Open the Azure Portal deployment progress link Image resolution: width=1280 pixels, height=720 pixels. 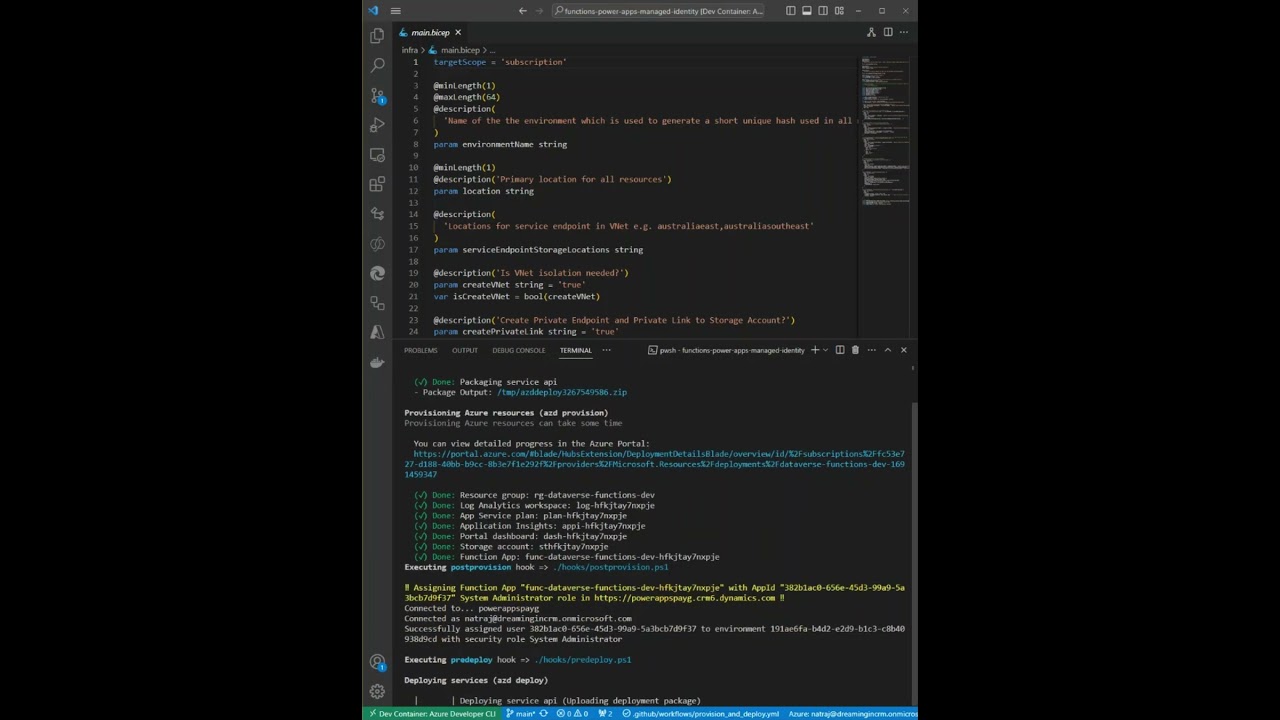654,464
